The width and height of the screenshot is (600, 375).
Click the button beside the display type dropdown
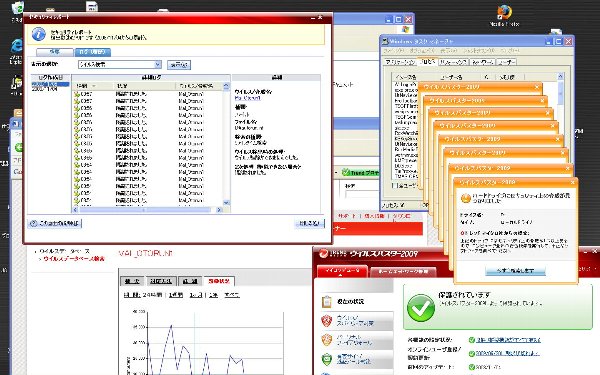[179, 65]
